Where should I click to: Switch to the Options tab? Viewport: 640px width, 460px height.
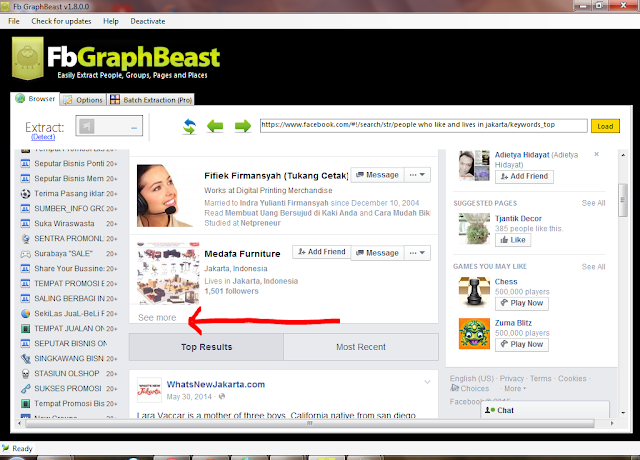[x=83, y=100]
